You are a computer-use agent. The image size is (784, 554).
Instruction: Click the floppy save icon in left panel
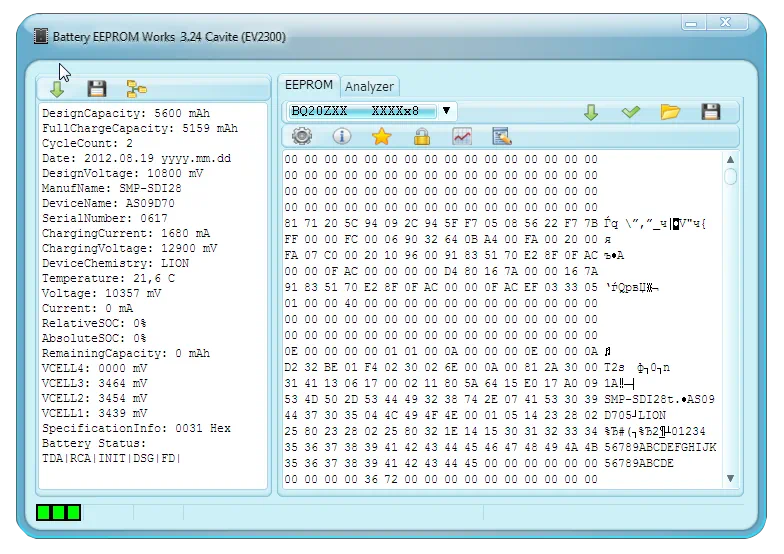(x=96, y=89)
